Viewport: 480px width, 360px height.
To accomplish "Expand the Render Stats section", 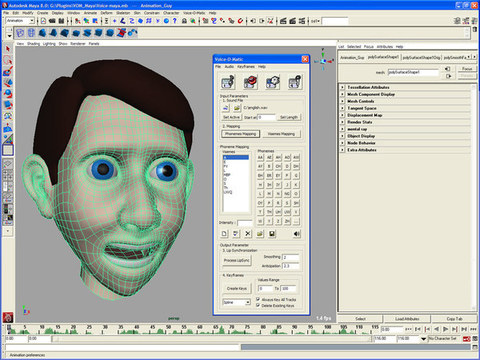I will pos(342,122).
